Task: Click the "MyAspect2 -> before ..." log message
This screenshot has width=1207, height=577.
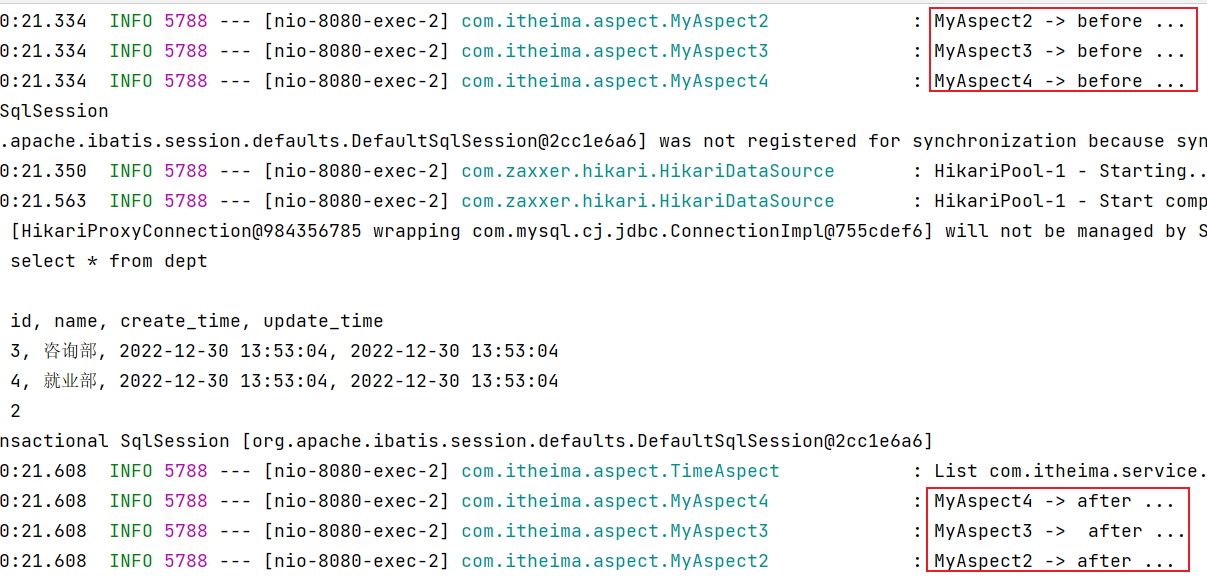Action: coord(1060,21)
